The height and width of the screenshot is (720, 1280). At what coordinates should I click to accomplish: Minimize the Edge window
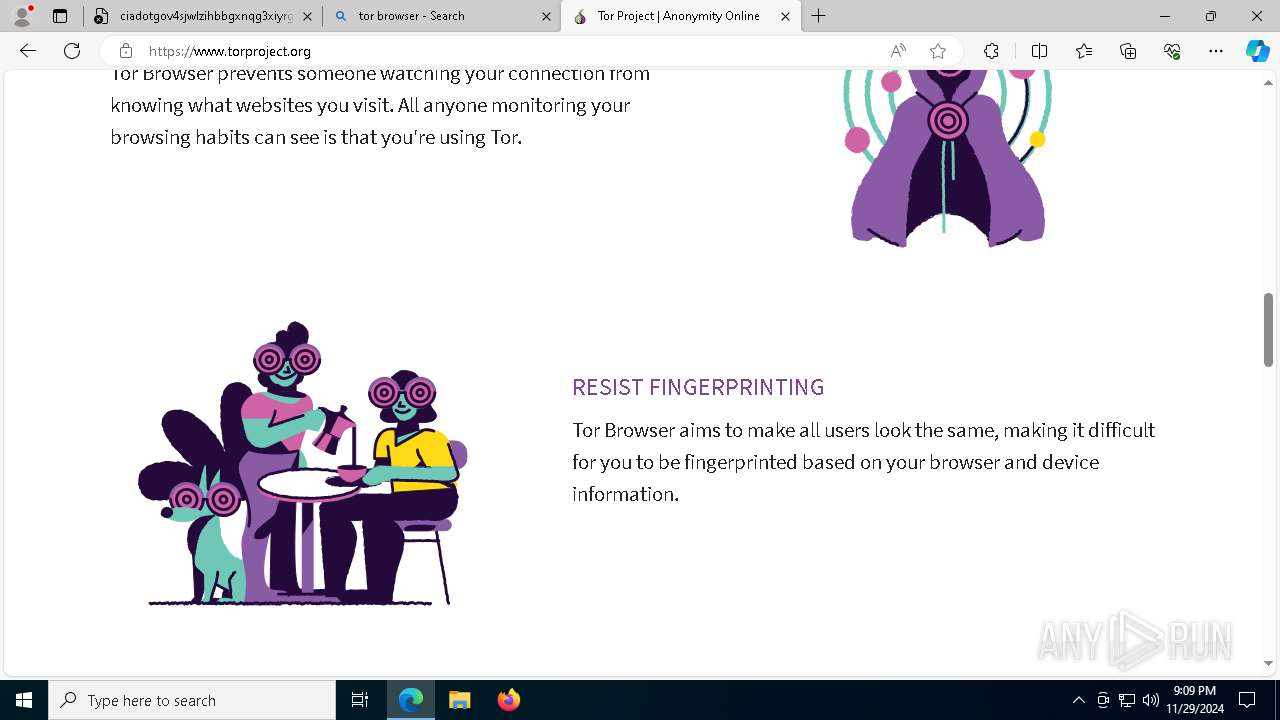[x=1165, y=16]
